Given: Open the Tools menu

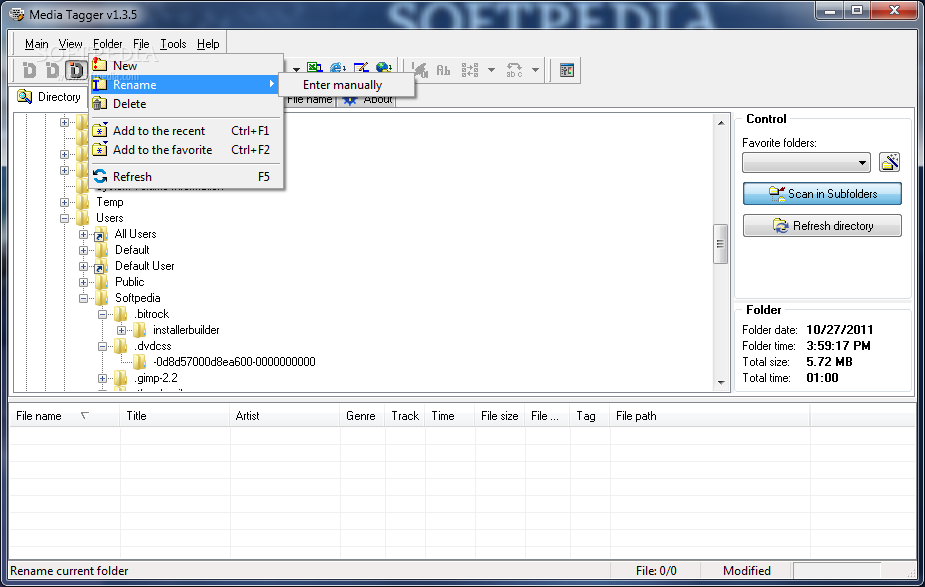Looking at the screenshot, I should (173, 44).
